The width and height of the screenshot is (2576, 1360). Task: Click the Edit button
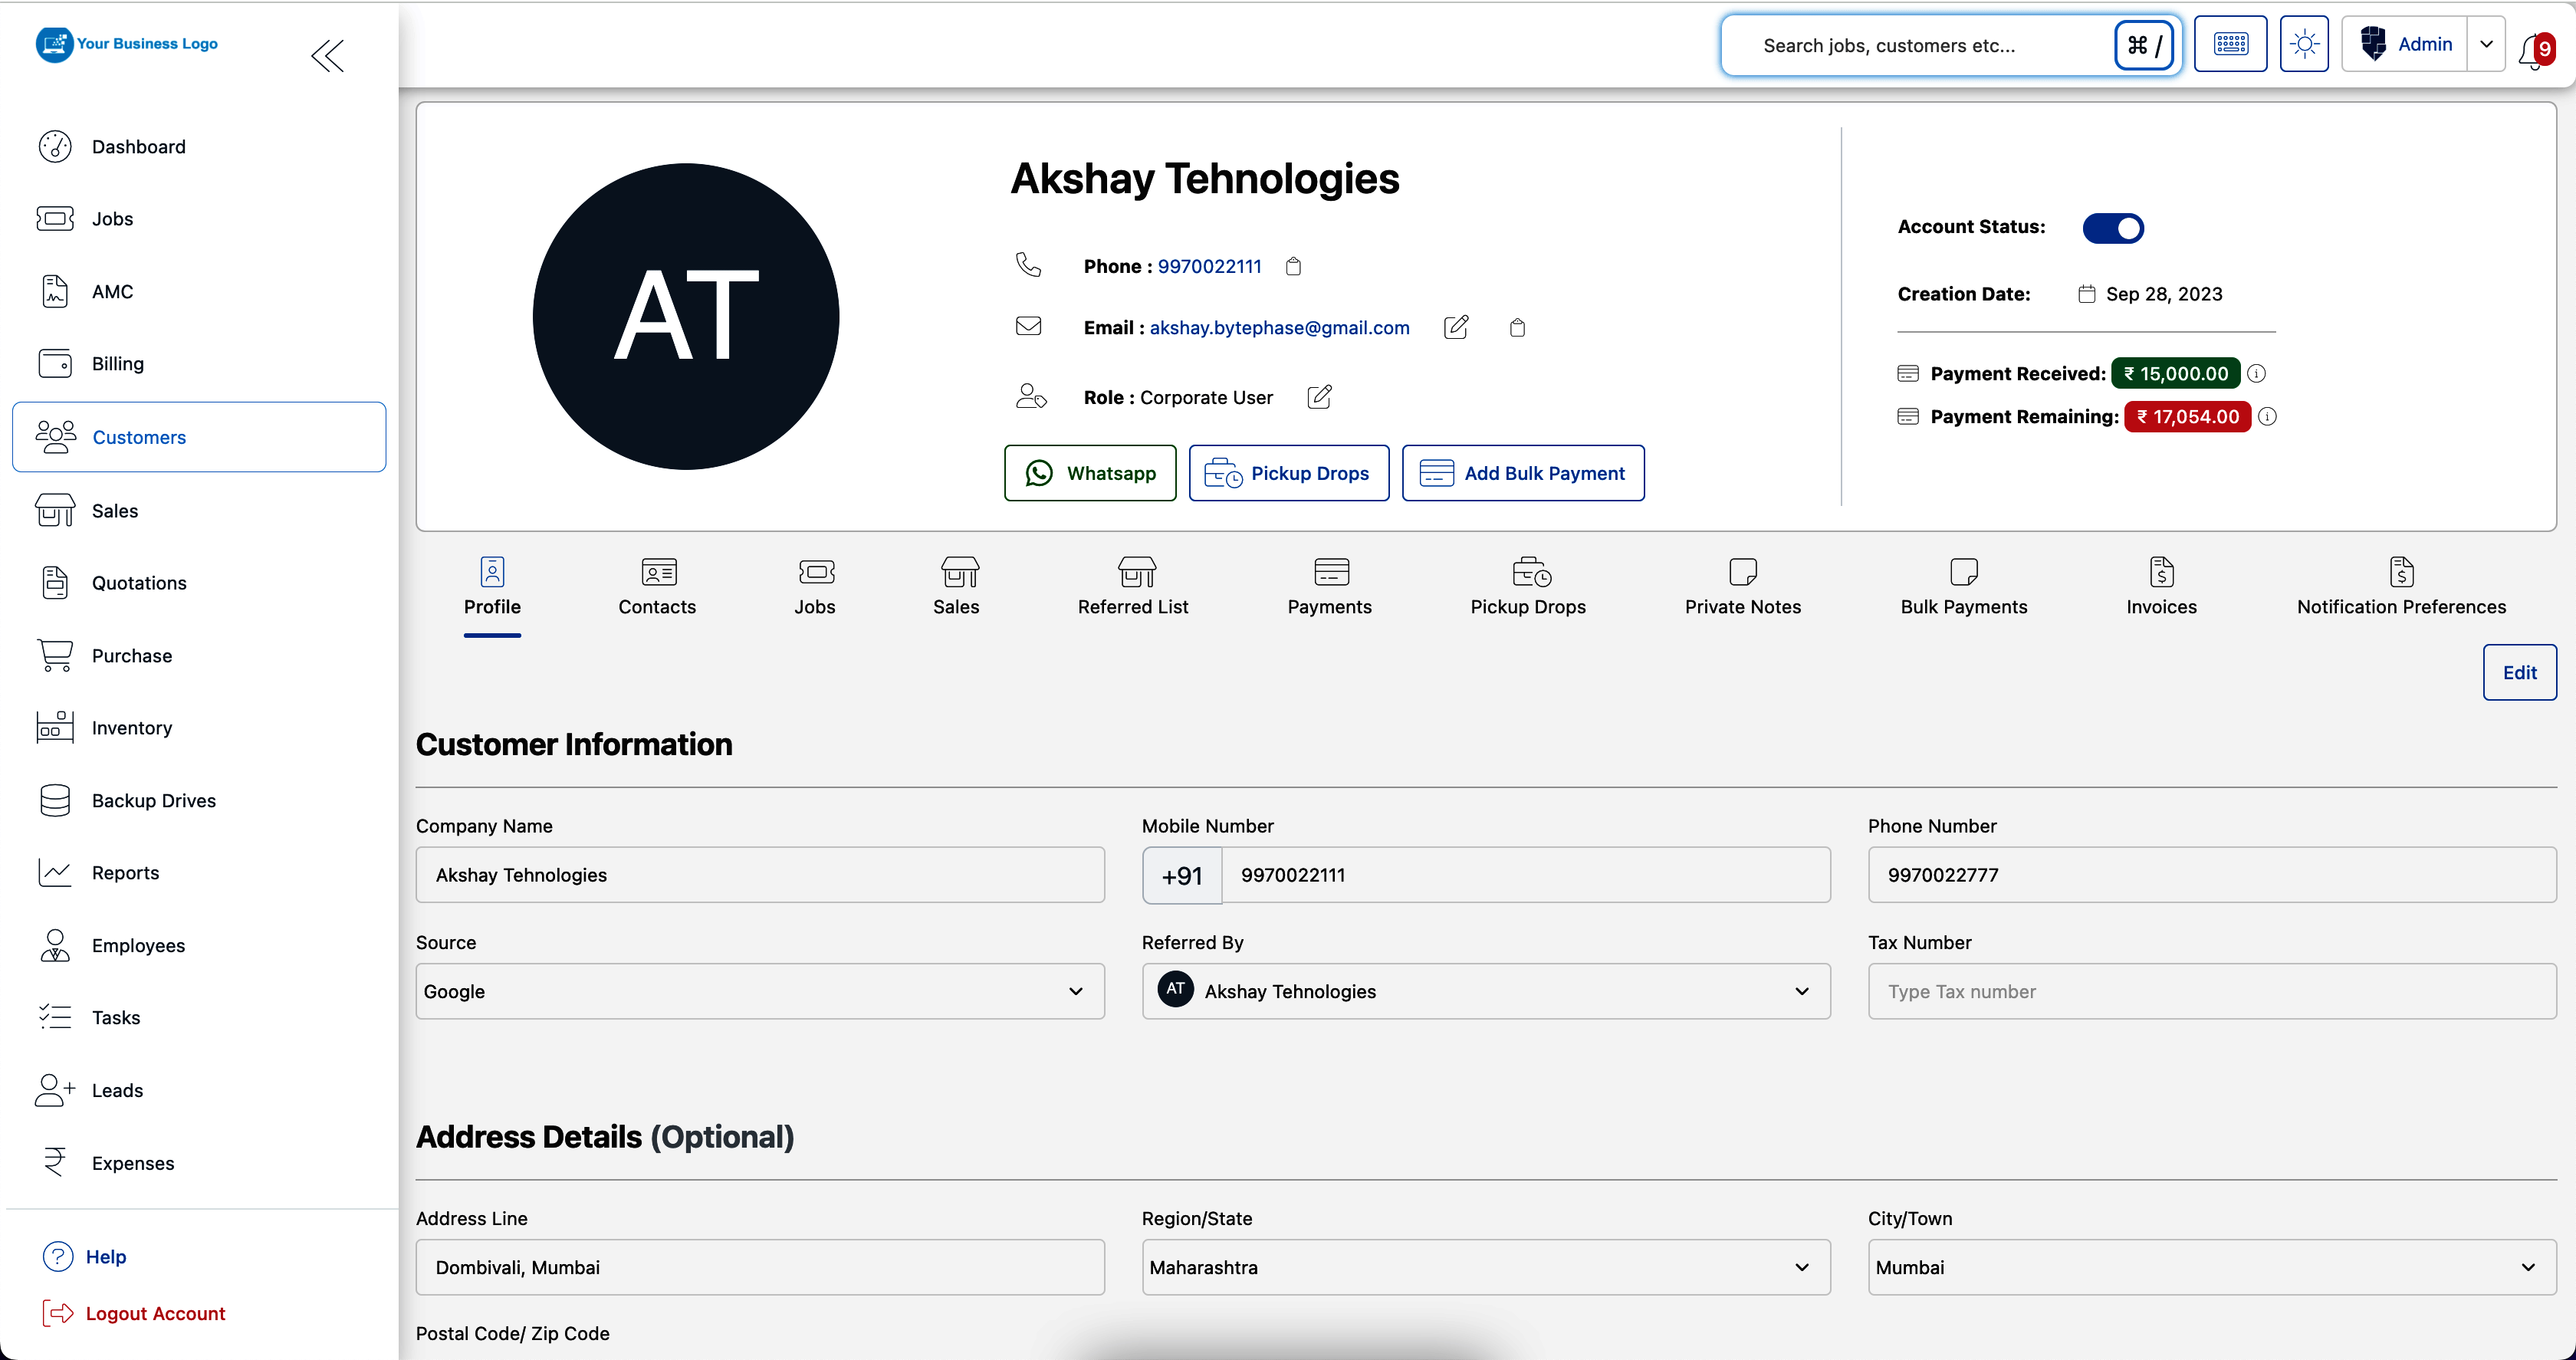point(2519,672)
